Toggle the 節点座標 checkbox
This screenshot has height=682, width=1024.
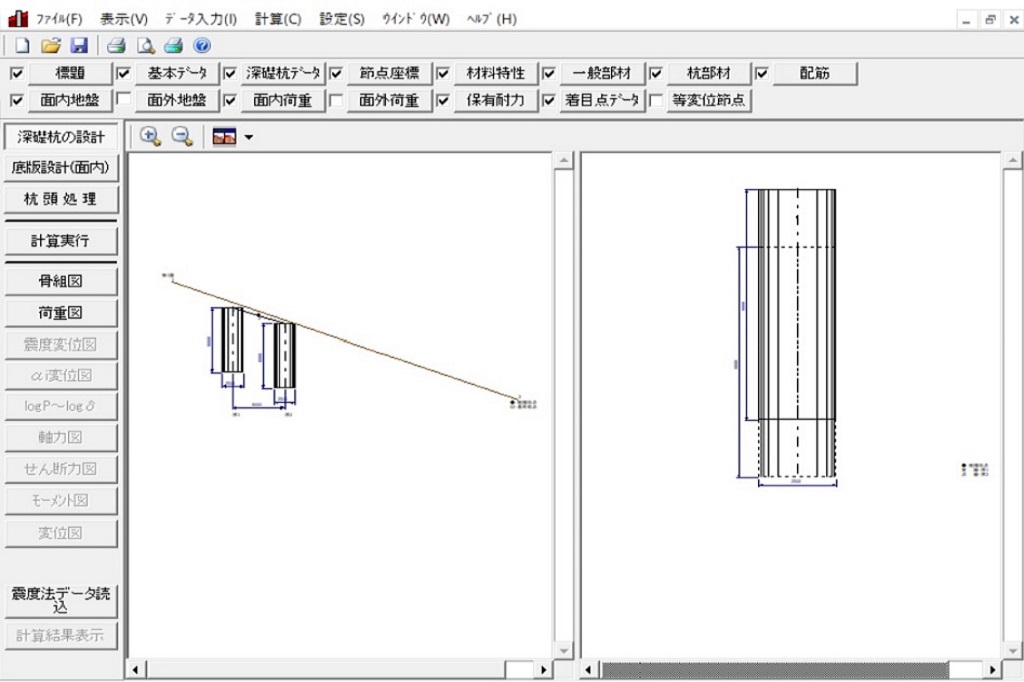pos(336,73)
